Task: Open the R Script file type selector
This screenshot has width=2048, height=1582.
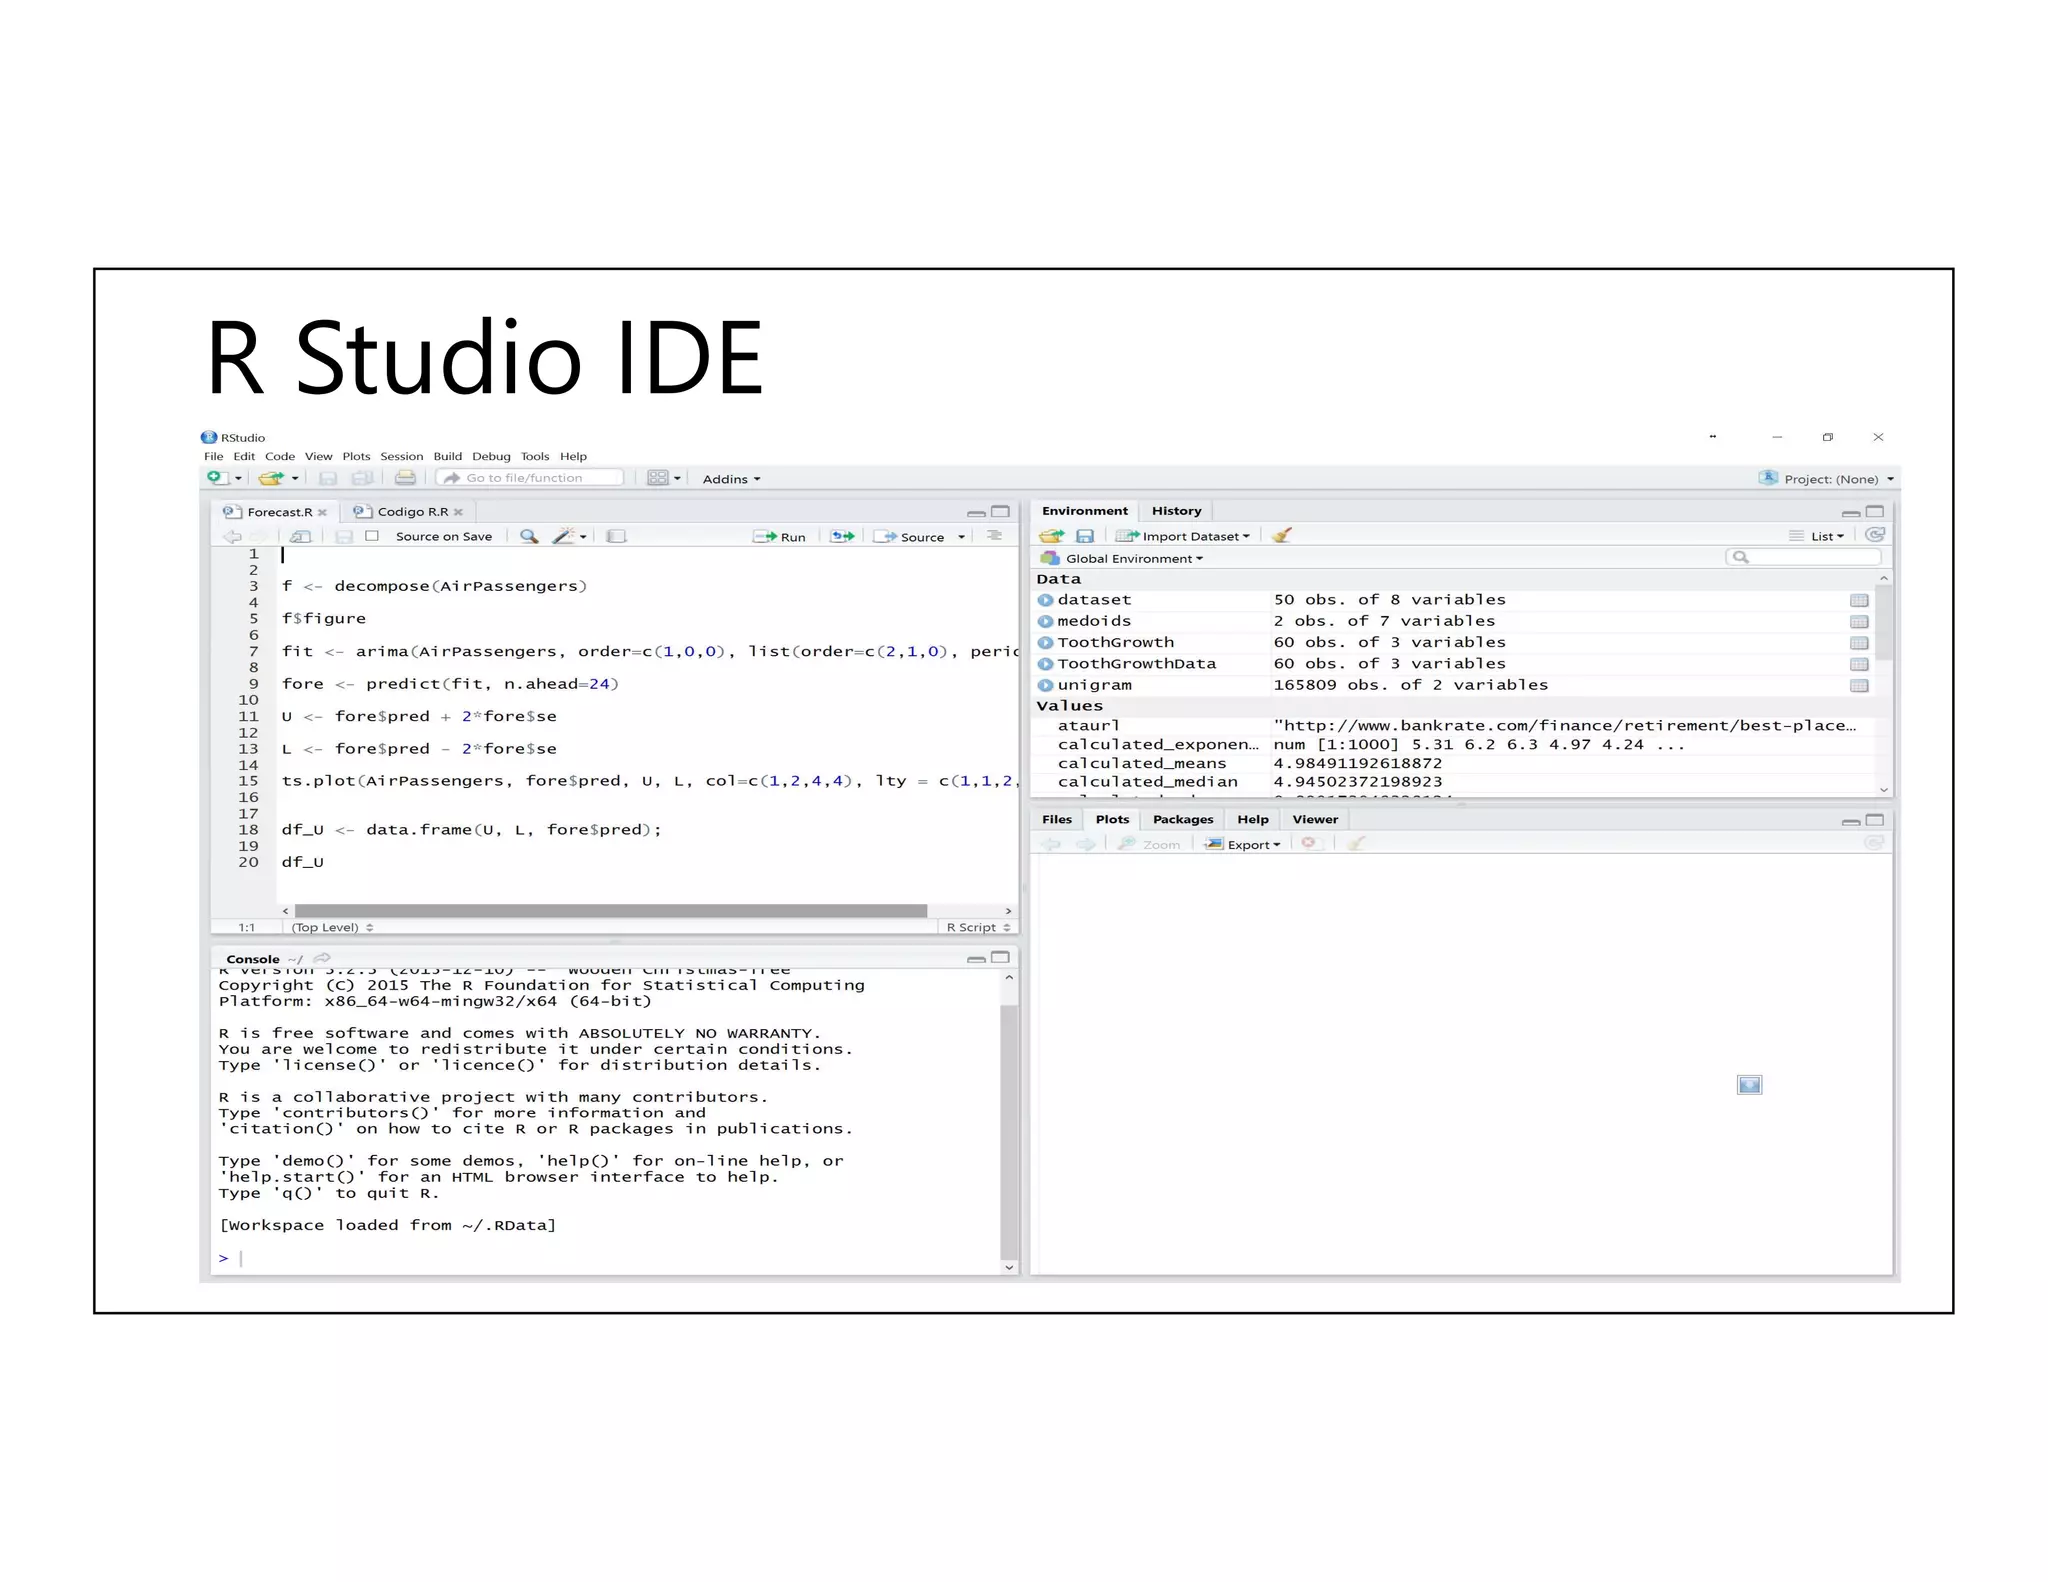Action: point(978,928)
